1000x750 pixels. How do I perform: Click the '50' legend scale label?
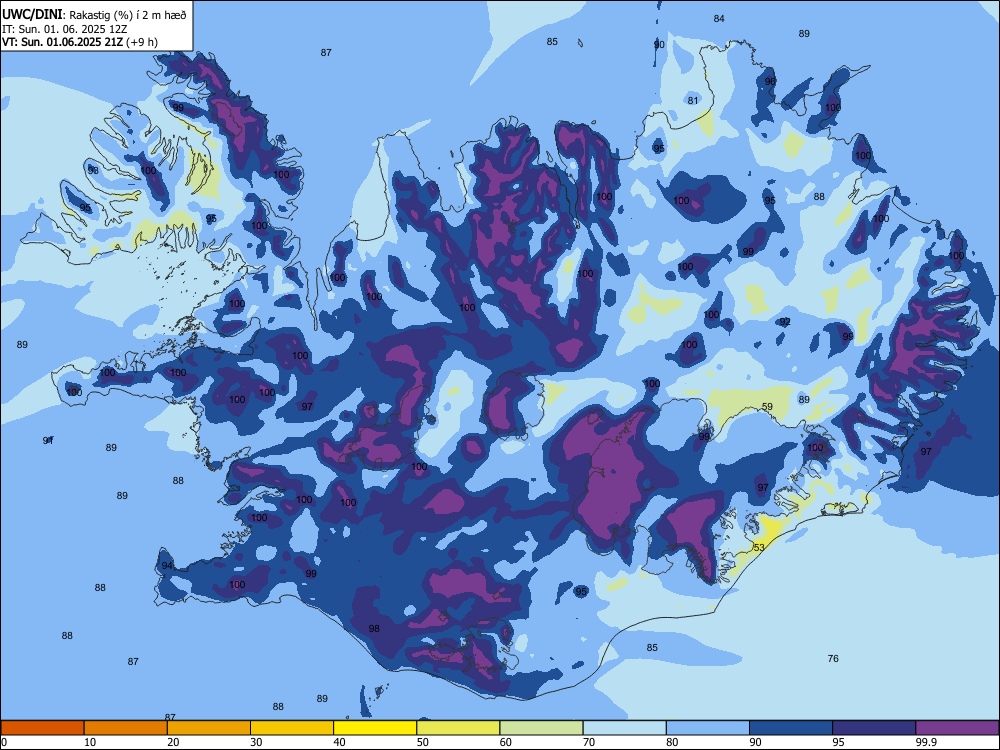[x=422, y=742]
